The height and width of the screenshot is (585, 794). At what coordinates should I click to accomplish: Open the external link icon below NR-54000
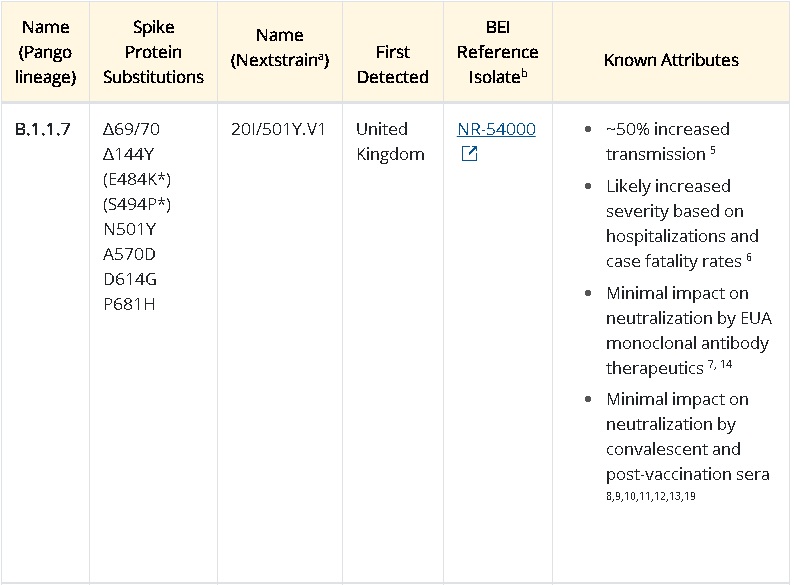tap(469, 153)
